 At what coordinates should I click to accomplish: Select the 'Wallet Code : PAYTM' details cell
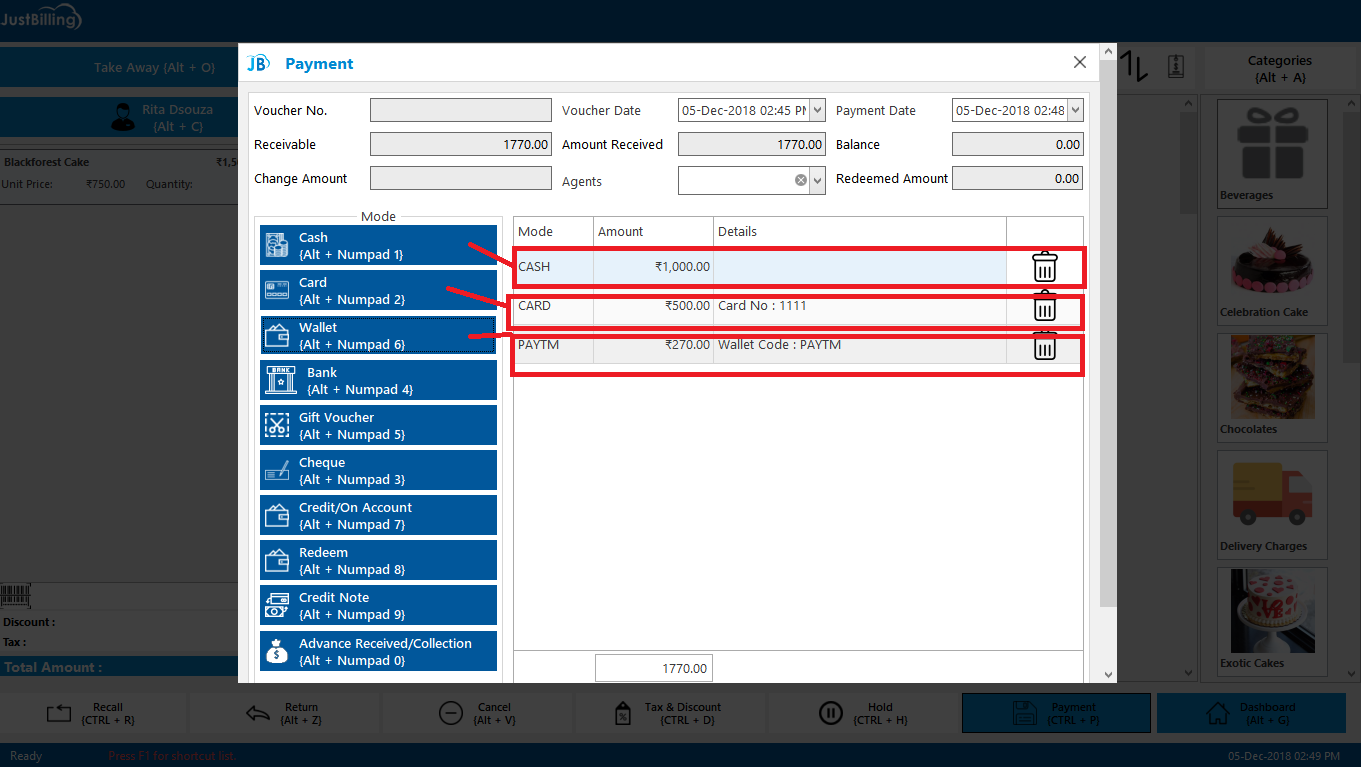[860, 345]
